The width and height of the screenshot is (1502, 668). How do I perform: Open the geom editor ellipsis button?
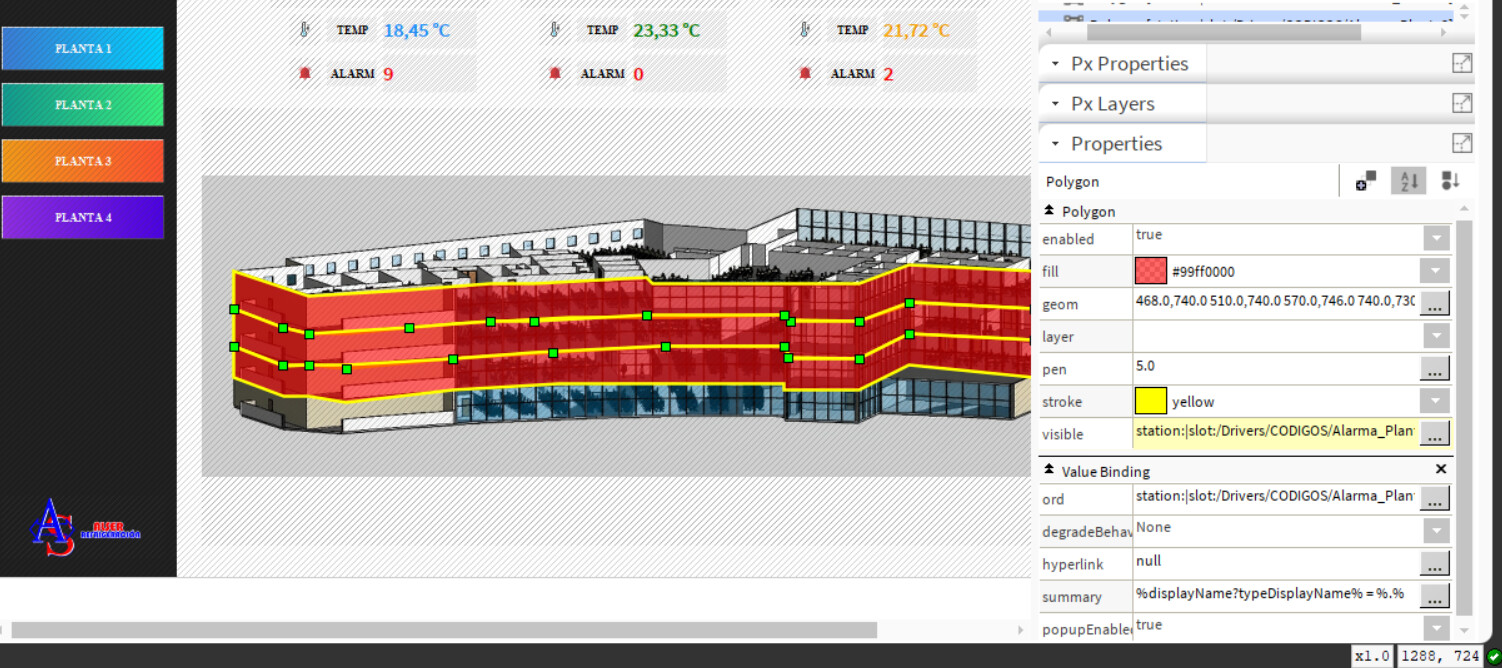(x=1434, y=303)
